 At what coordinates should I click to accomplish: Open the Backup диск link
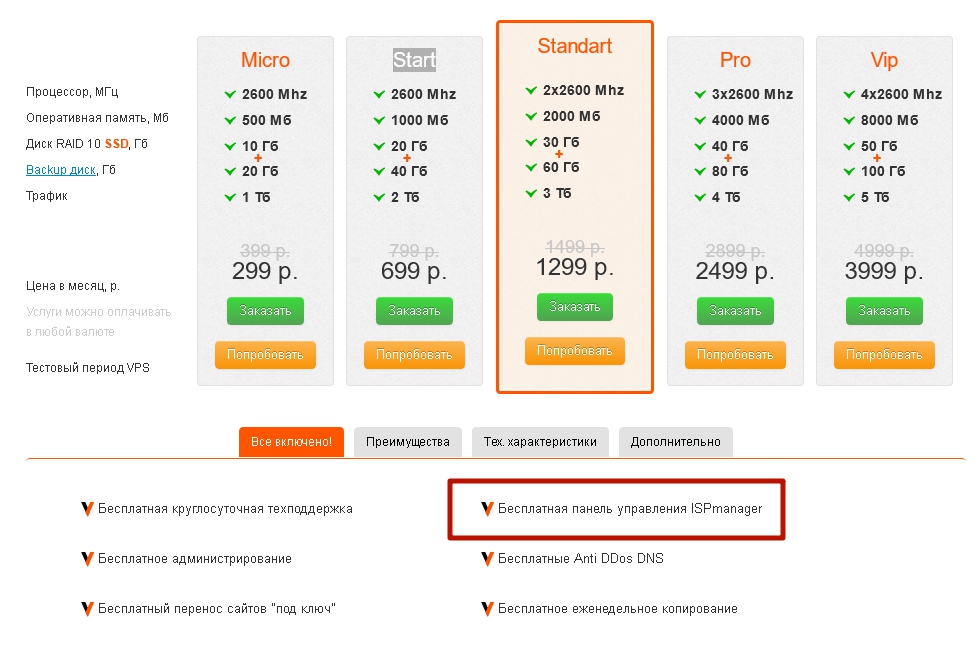point(61,170)
